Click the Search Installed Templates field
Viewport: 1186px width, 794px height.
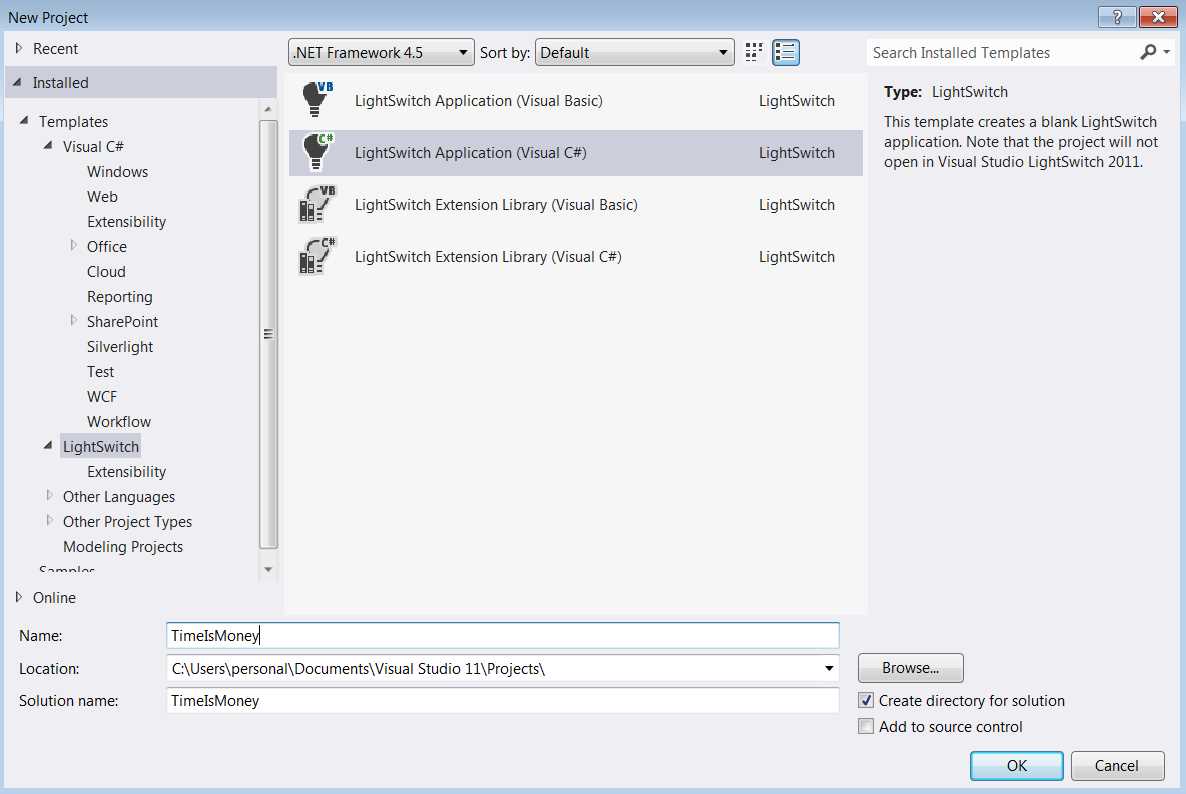click(1002, 52)
